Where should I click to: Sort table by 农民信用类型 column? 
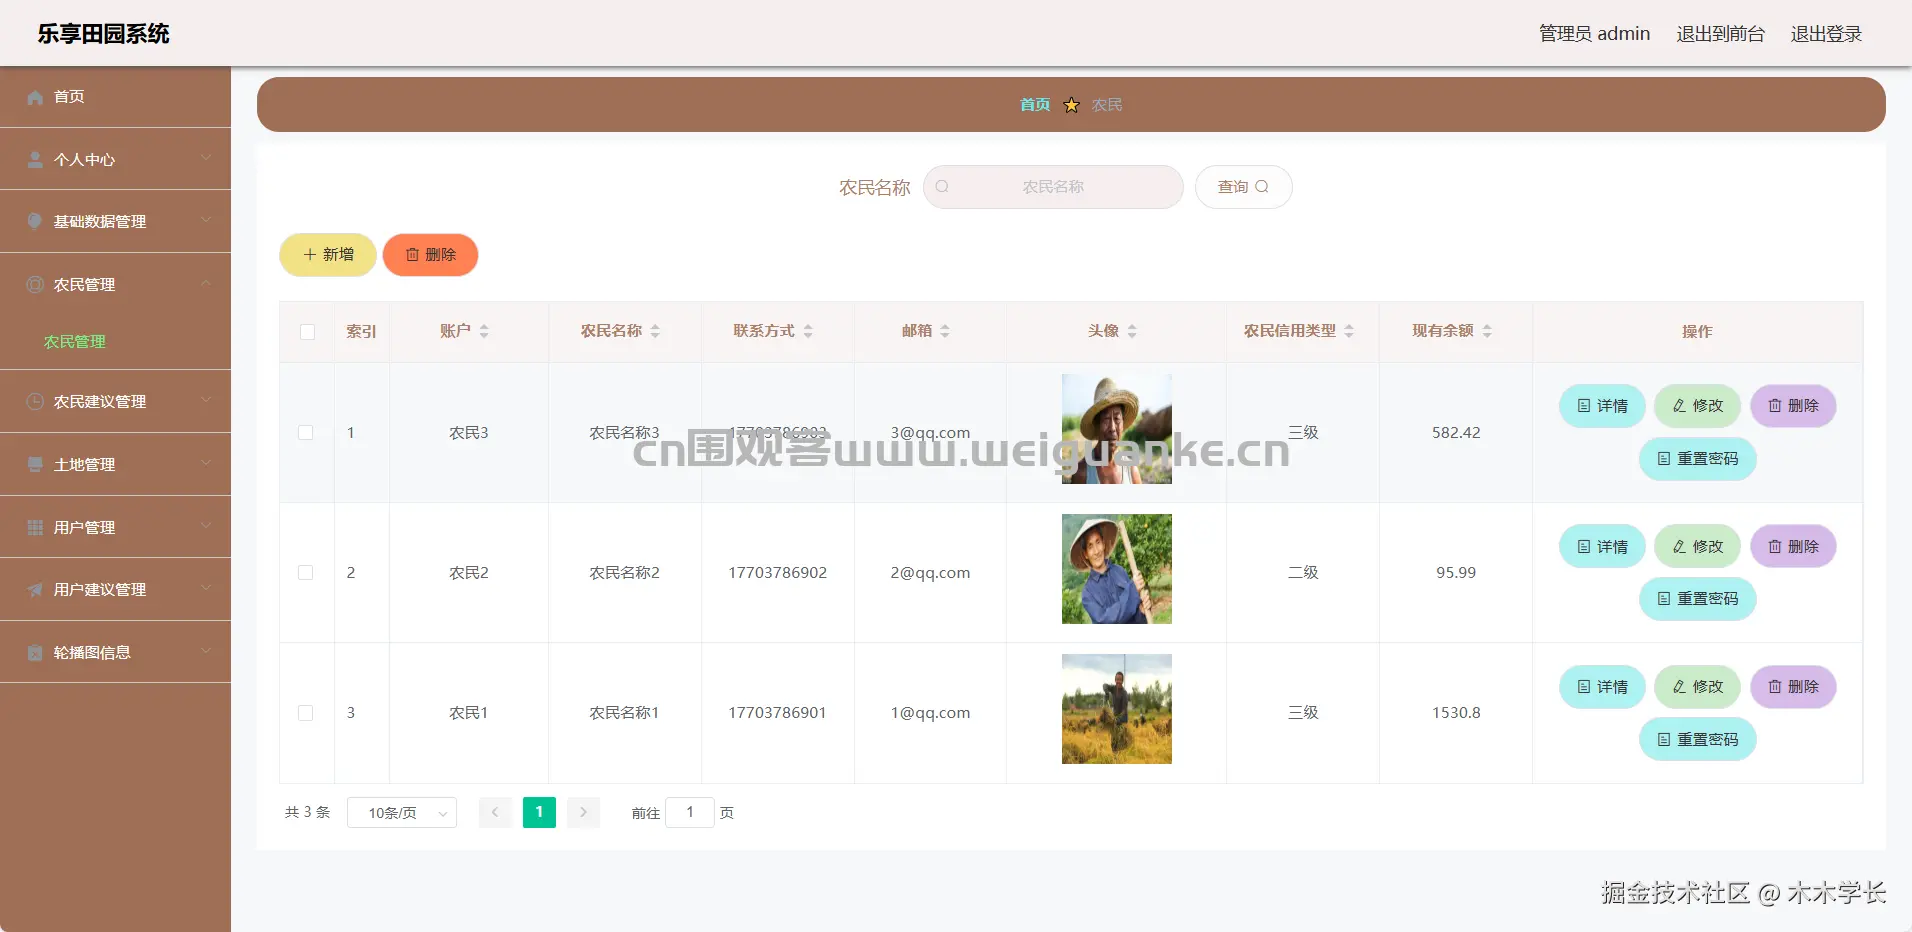pos(1349,331)
